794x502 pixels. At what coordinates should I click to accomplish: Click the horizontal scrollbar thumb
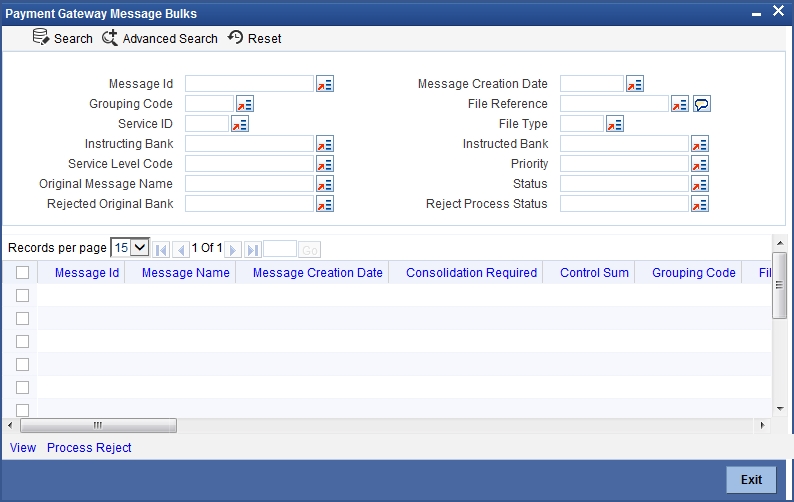tap(98, 426)
